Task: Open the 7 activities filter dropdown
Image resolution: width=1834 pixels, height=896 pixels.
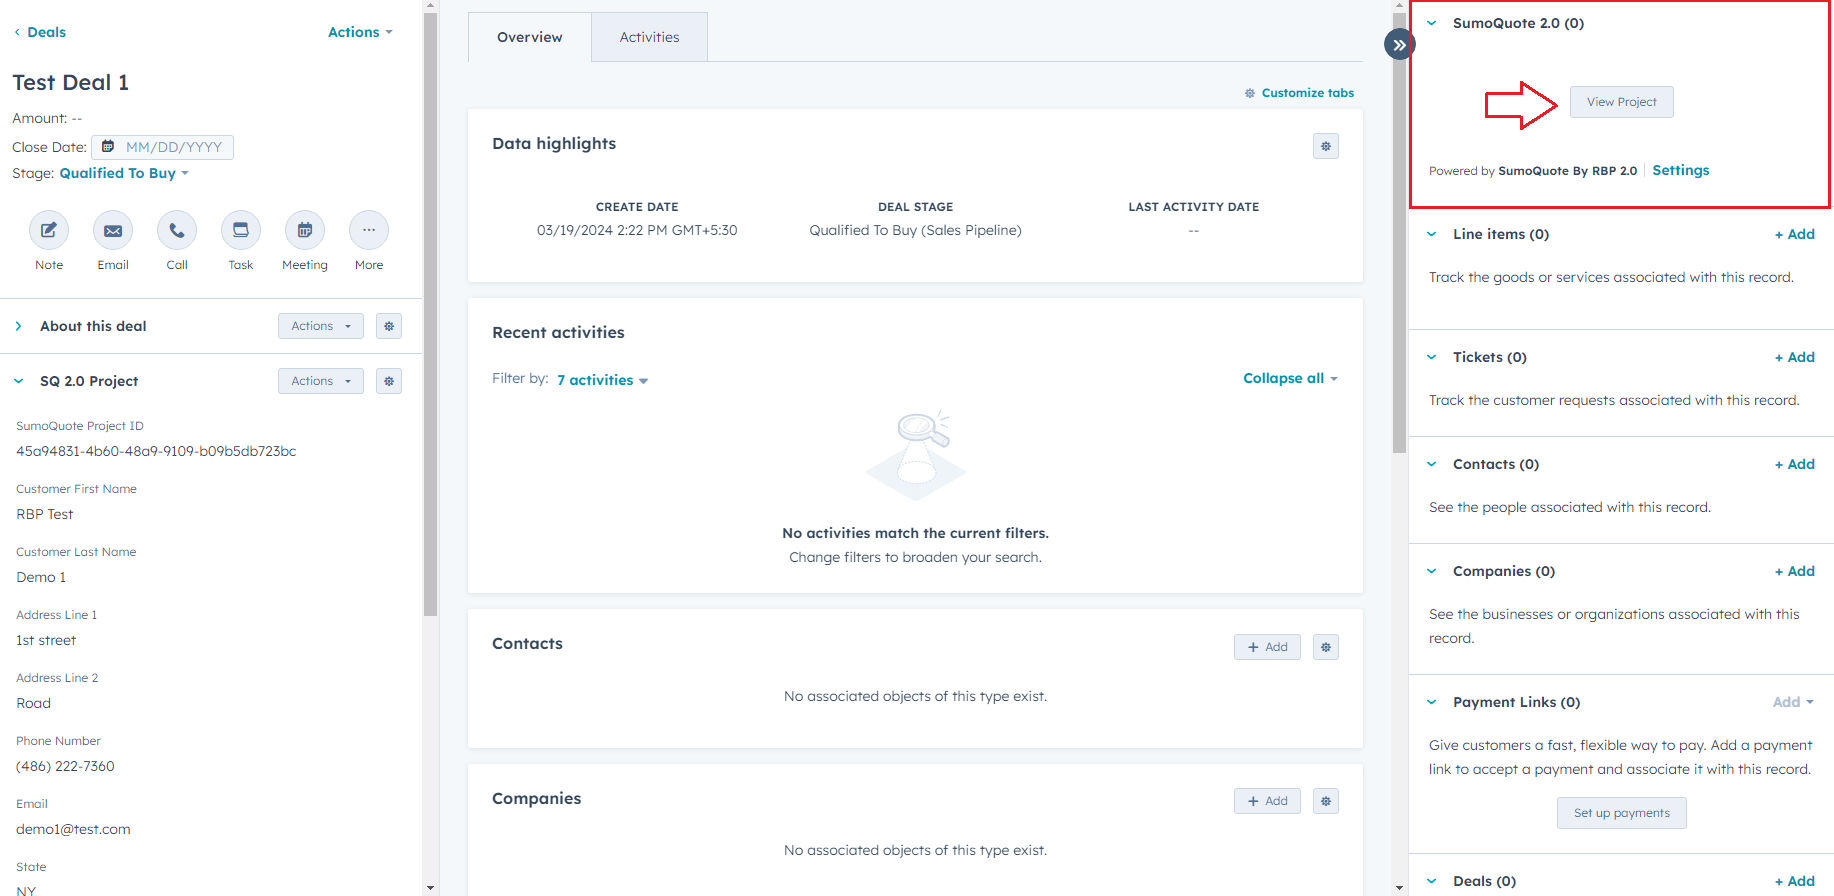Action: coord(603,380)
